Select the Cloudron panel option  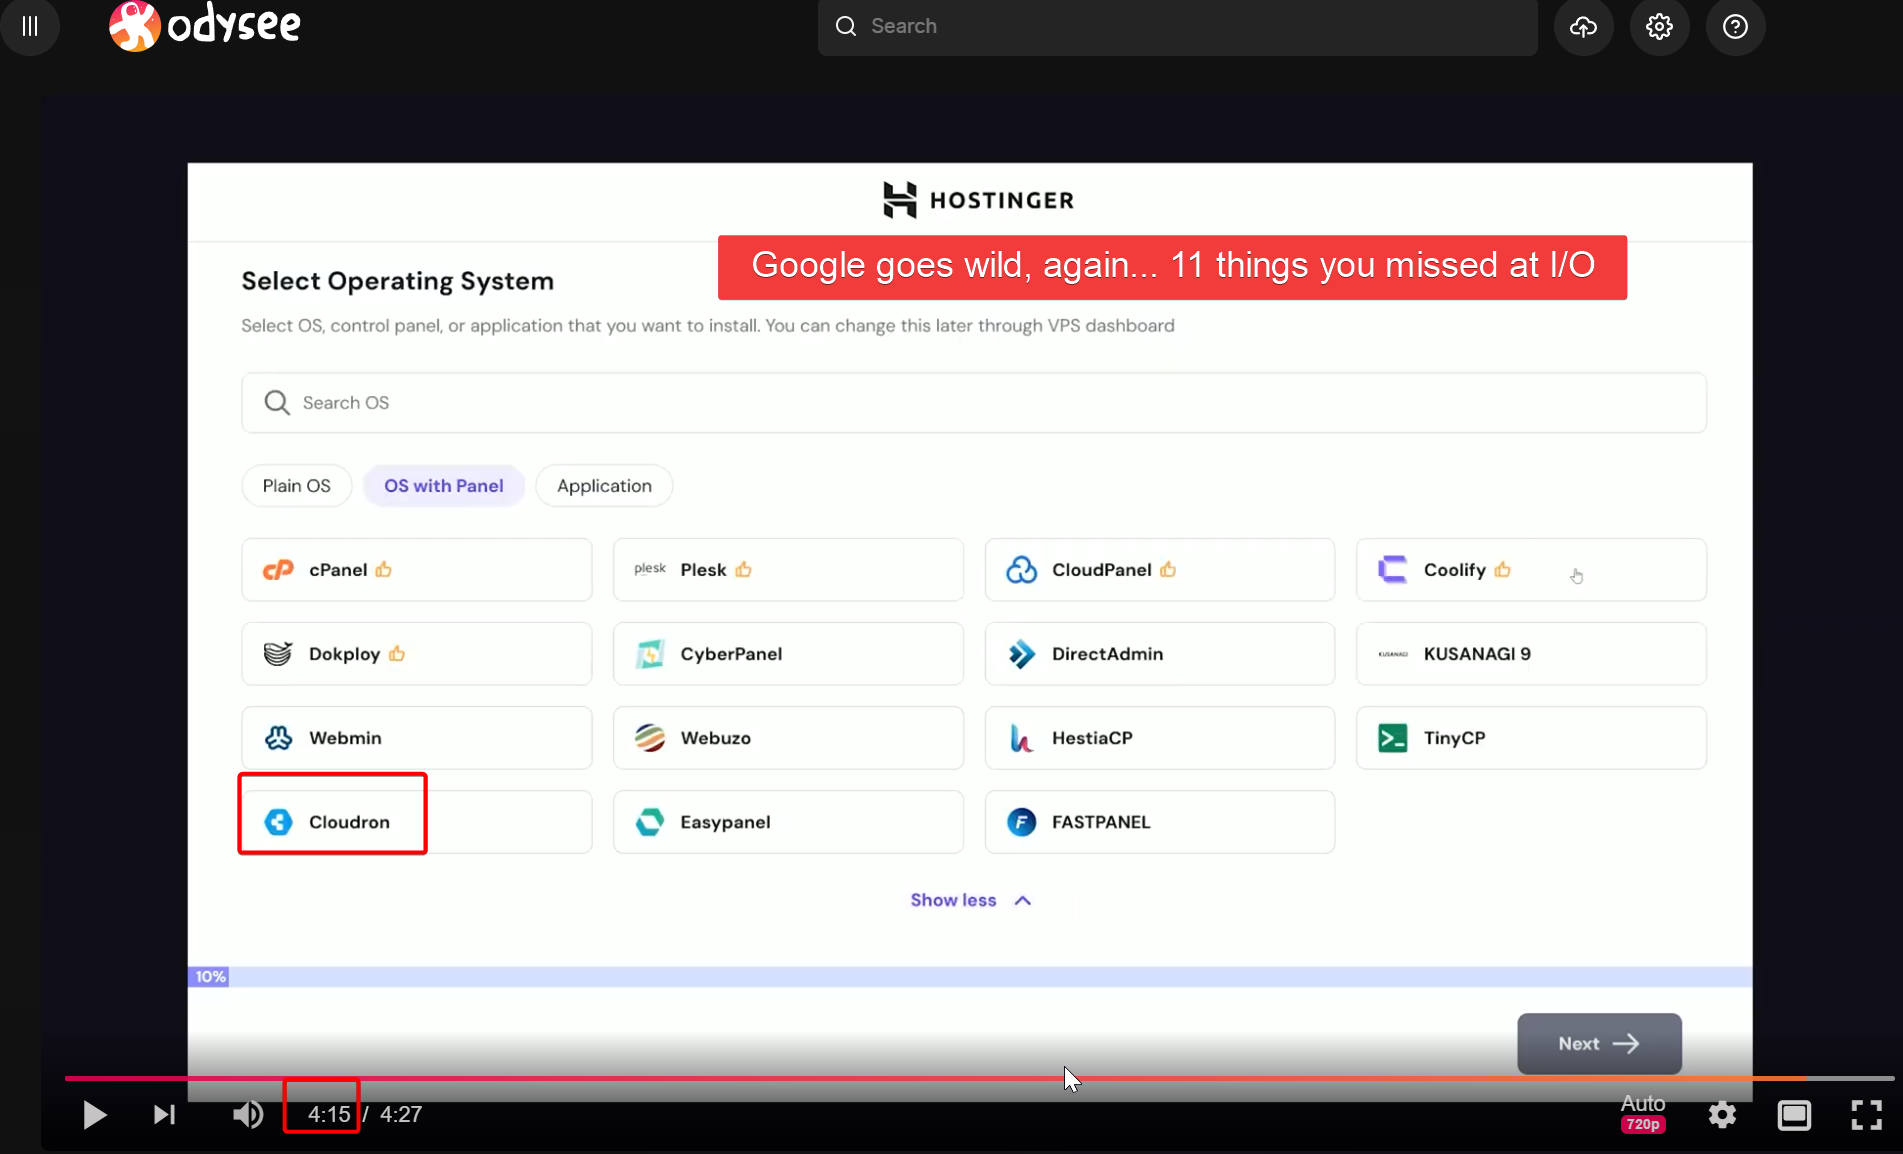point(416,822)
